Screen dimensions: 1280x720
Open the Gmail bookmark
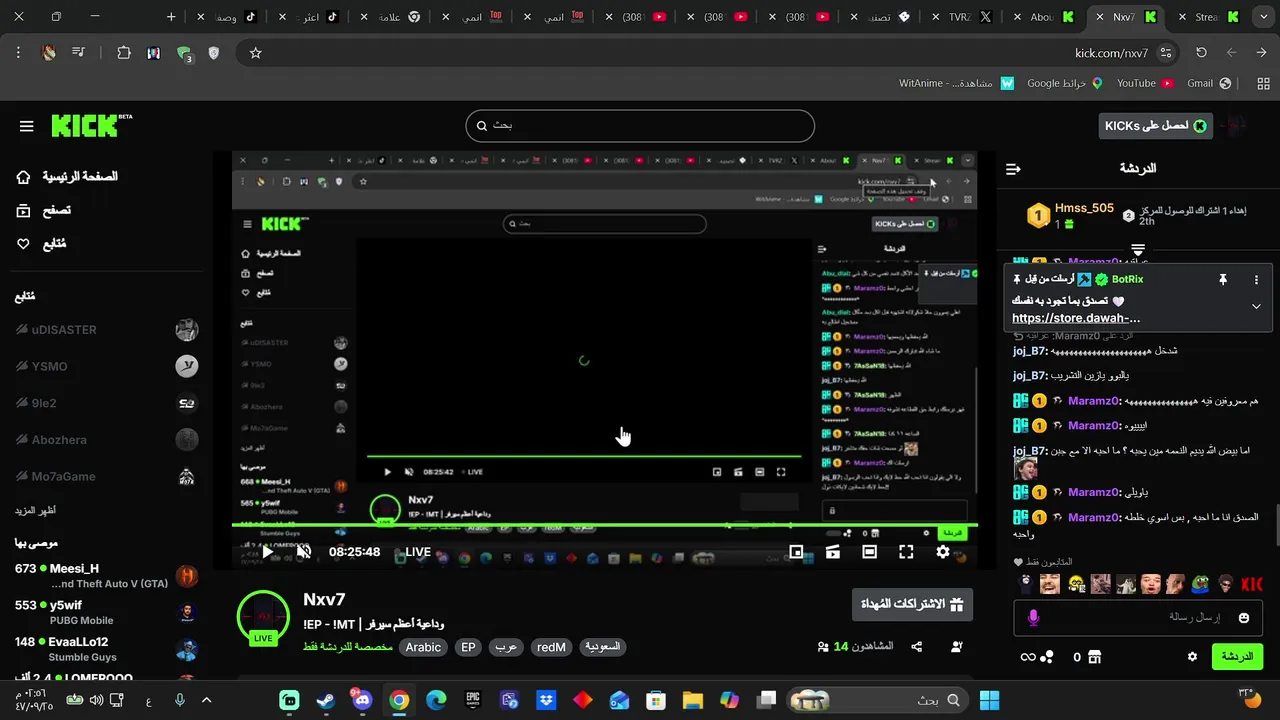1208,83
